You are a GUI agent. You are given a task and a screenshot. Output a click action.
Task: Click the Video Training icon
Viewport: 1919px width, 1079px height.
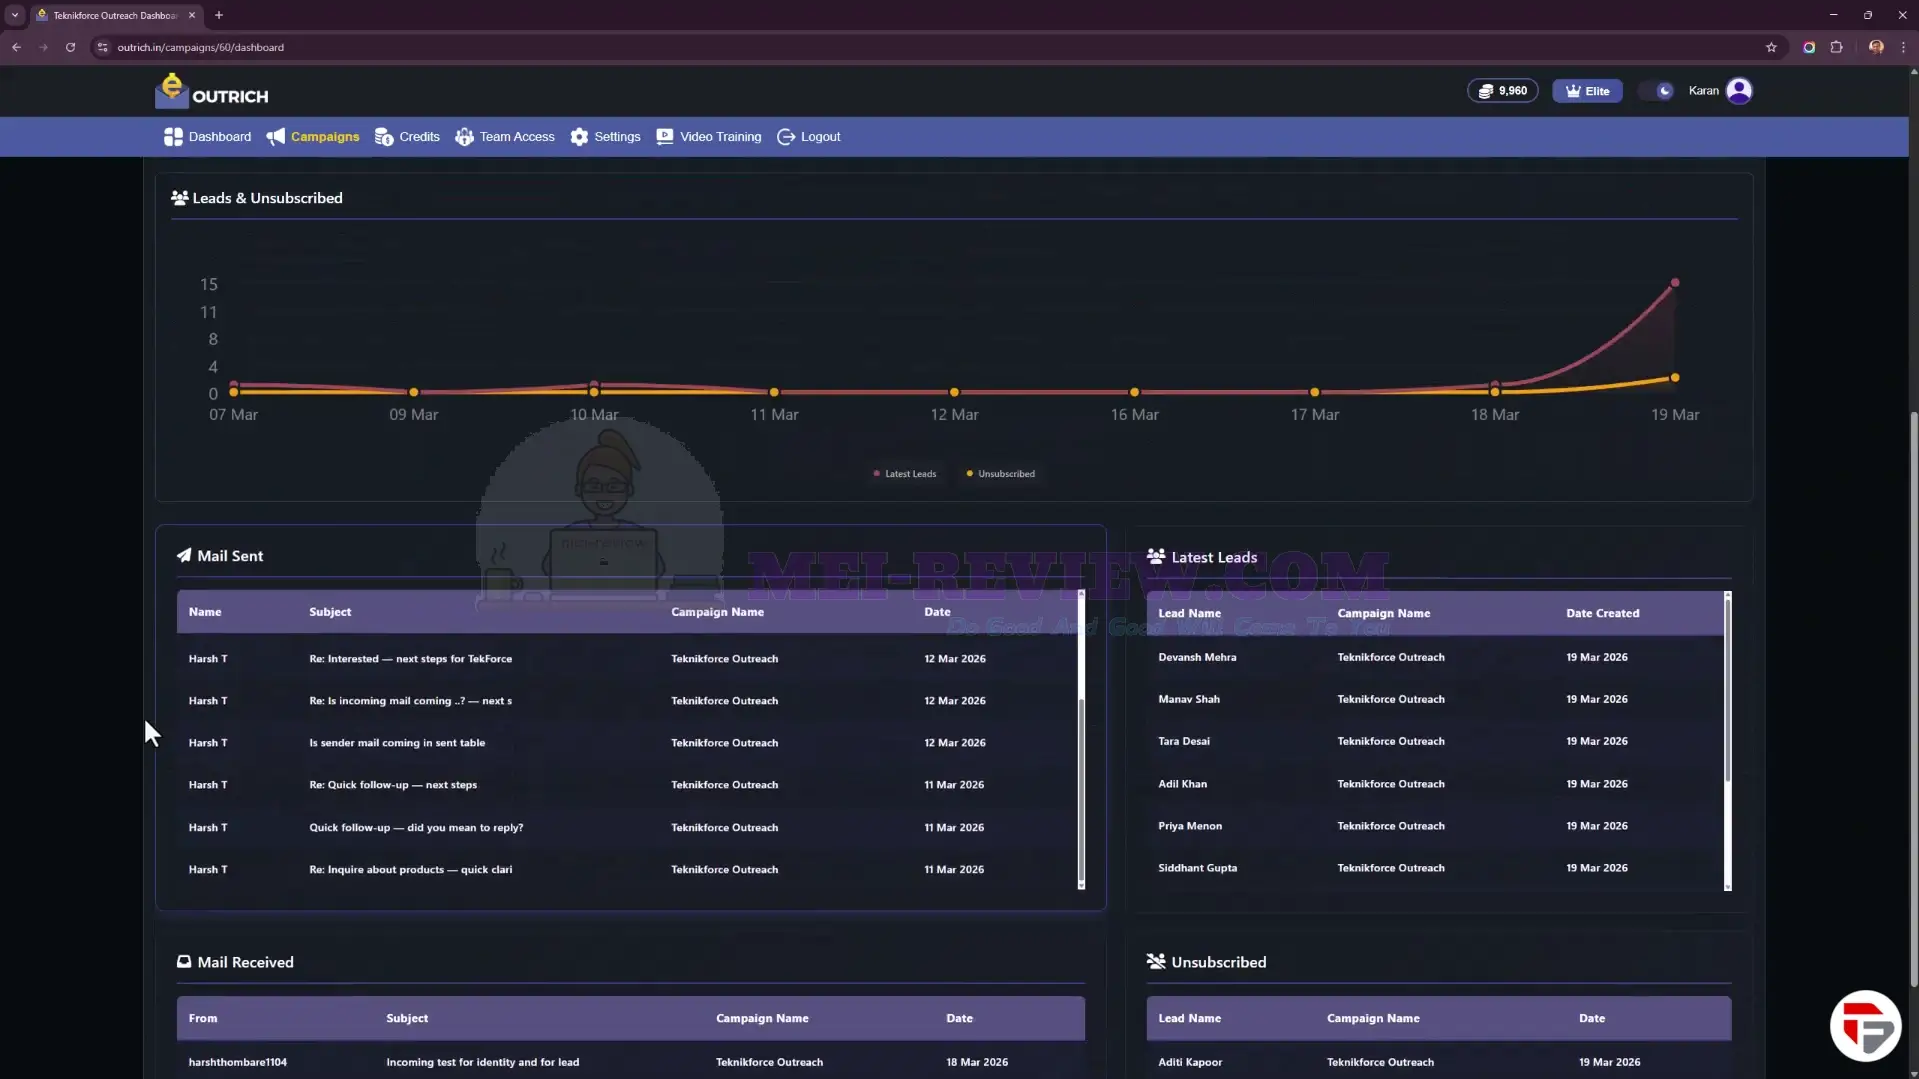pyautogui.click(x=665, y=137)
